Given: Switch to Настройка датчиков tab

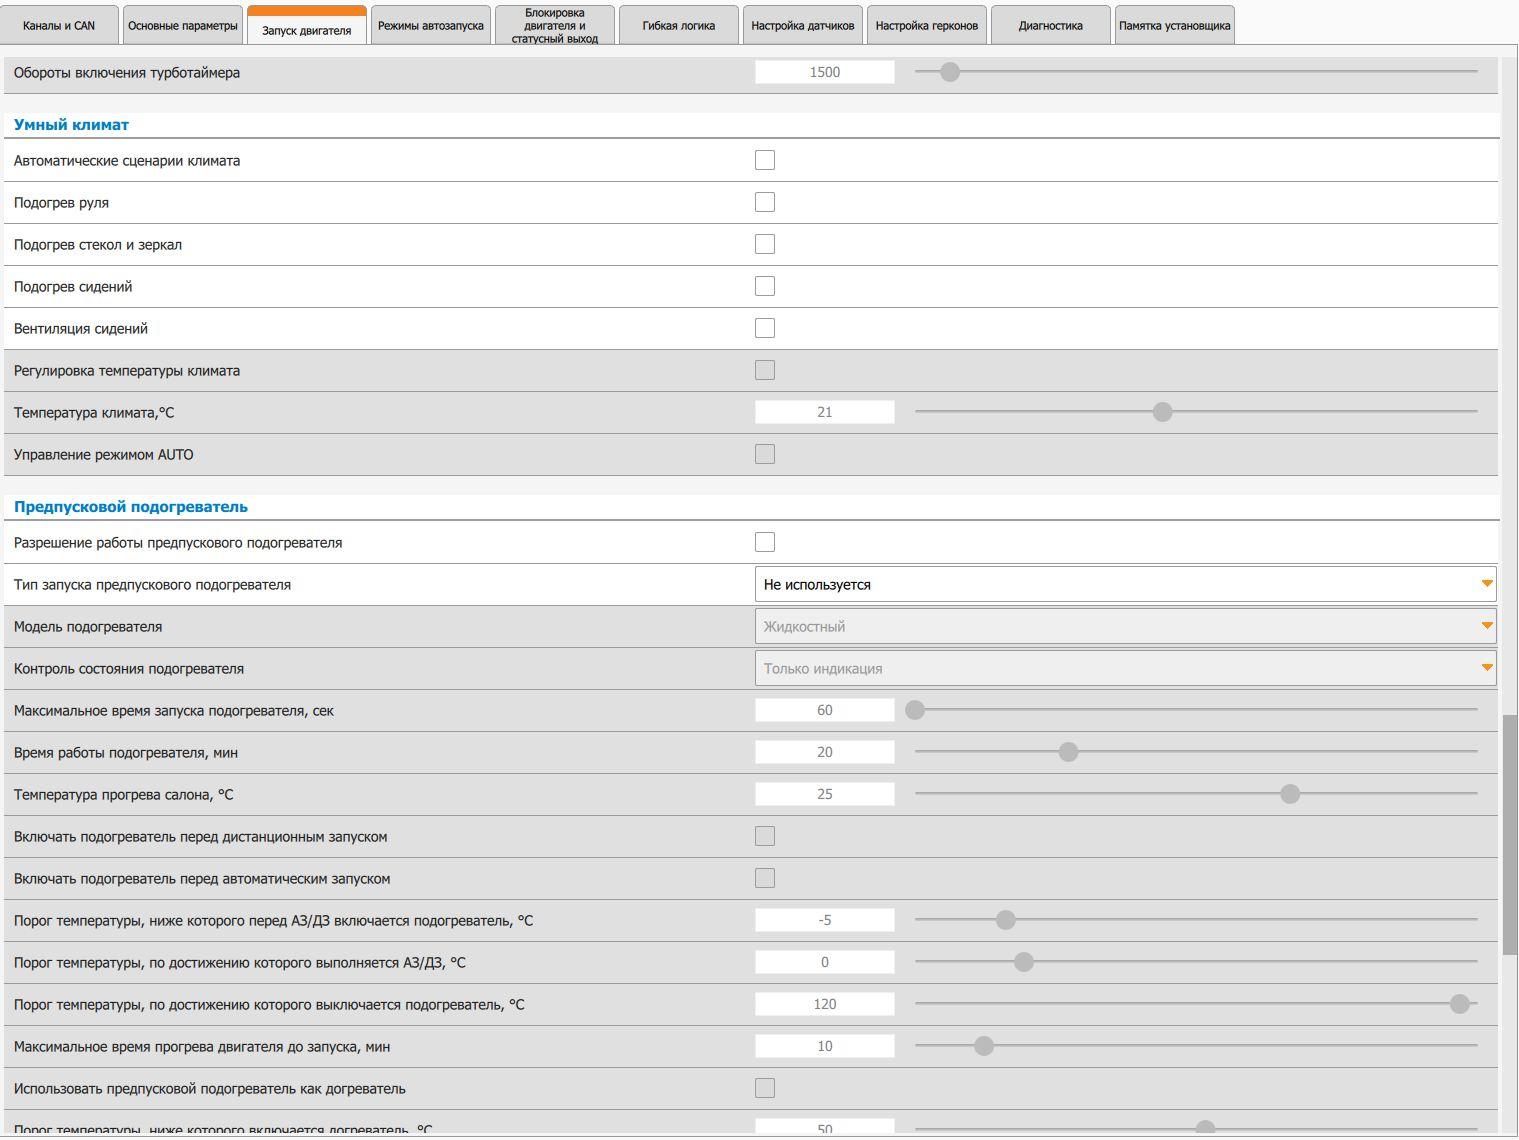Looking at the screenshot, I should click(803, 25).
